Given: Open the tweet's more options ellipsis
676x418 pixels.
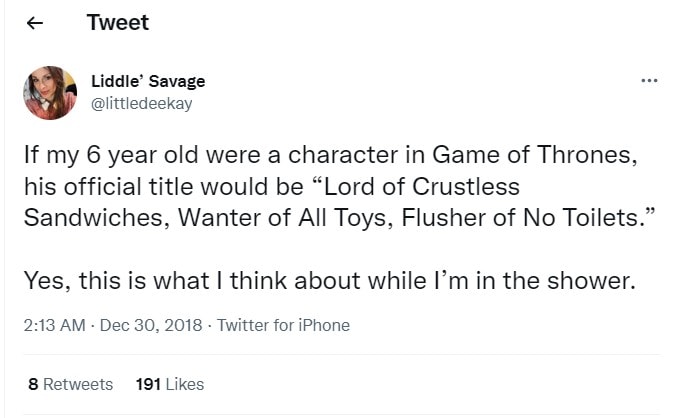Looking at the screenshot, I should (x=649, y=80).
